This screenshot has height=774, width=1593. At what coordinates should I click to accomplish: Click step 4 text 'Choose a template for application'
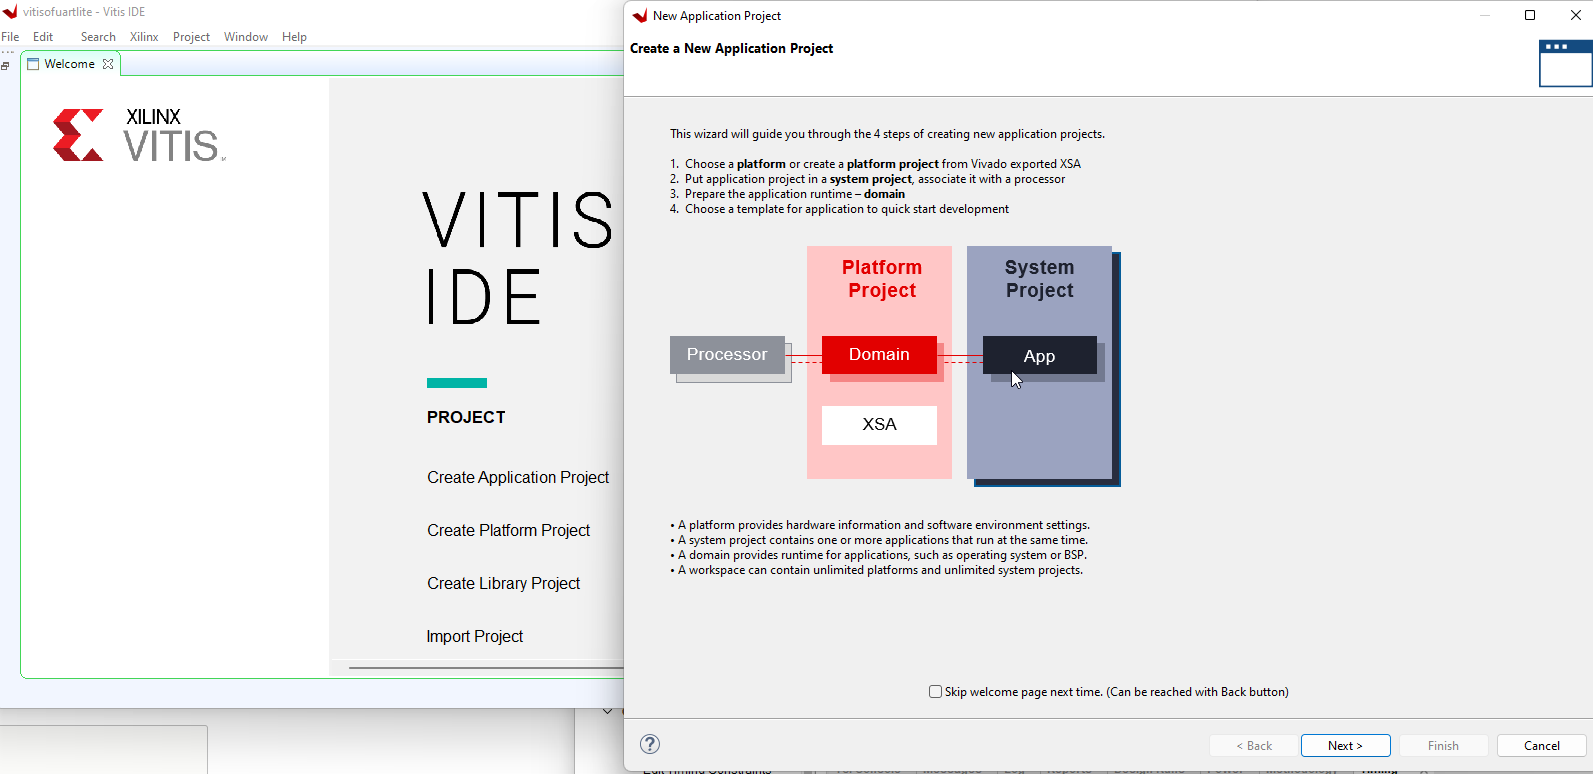[774, 209]
